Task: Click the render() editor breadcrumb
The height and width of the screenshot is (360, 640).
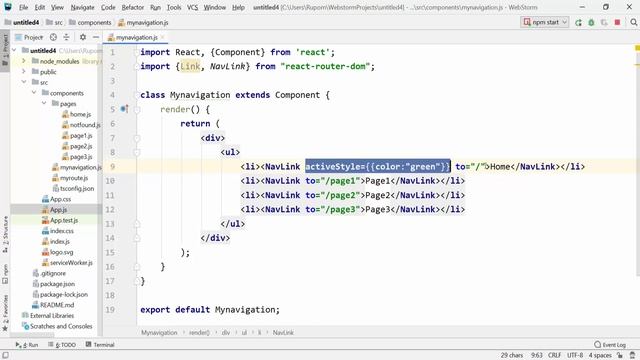Action: [x=199, y=333]
